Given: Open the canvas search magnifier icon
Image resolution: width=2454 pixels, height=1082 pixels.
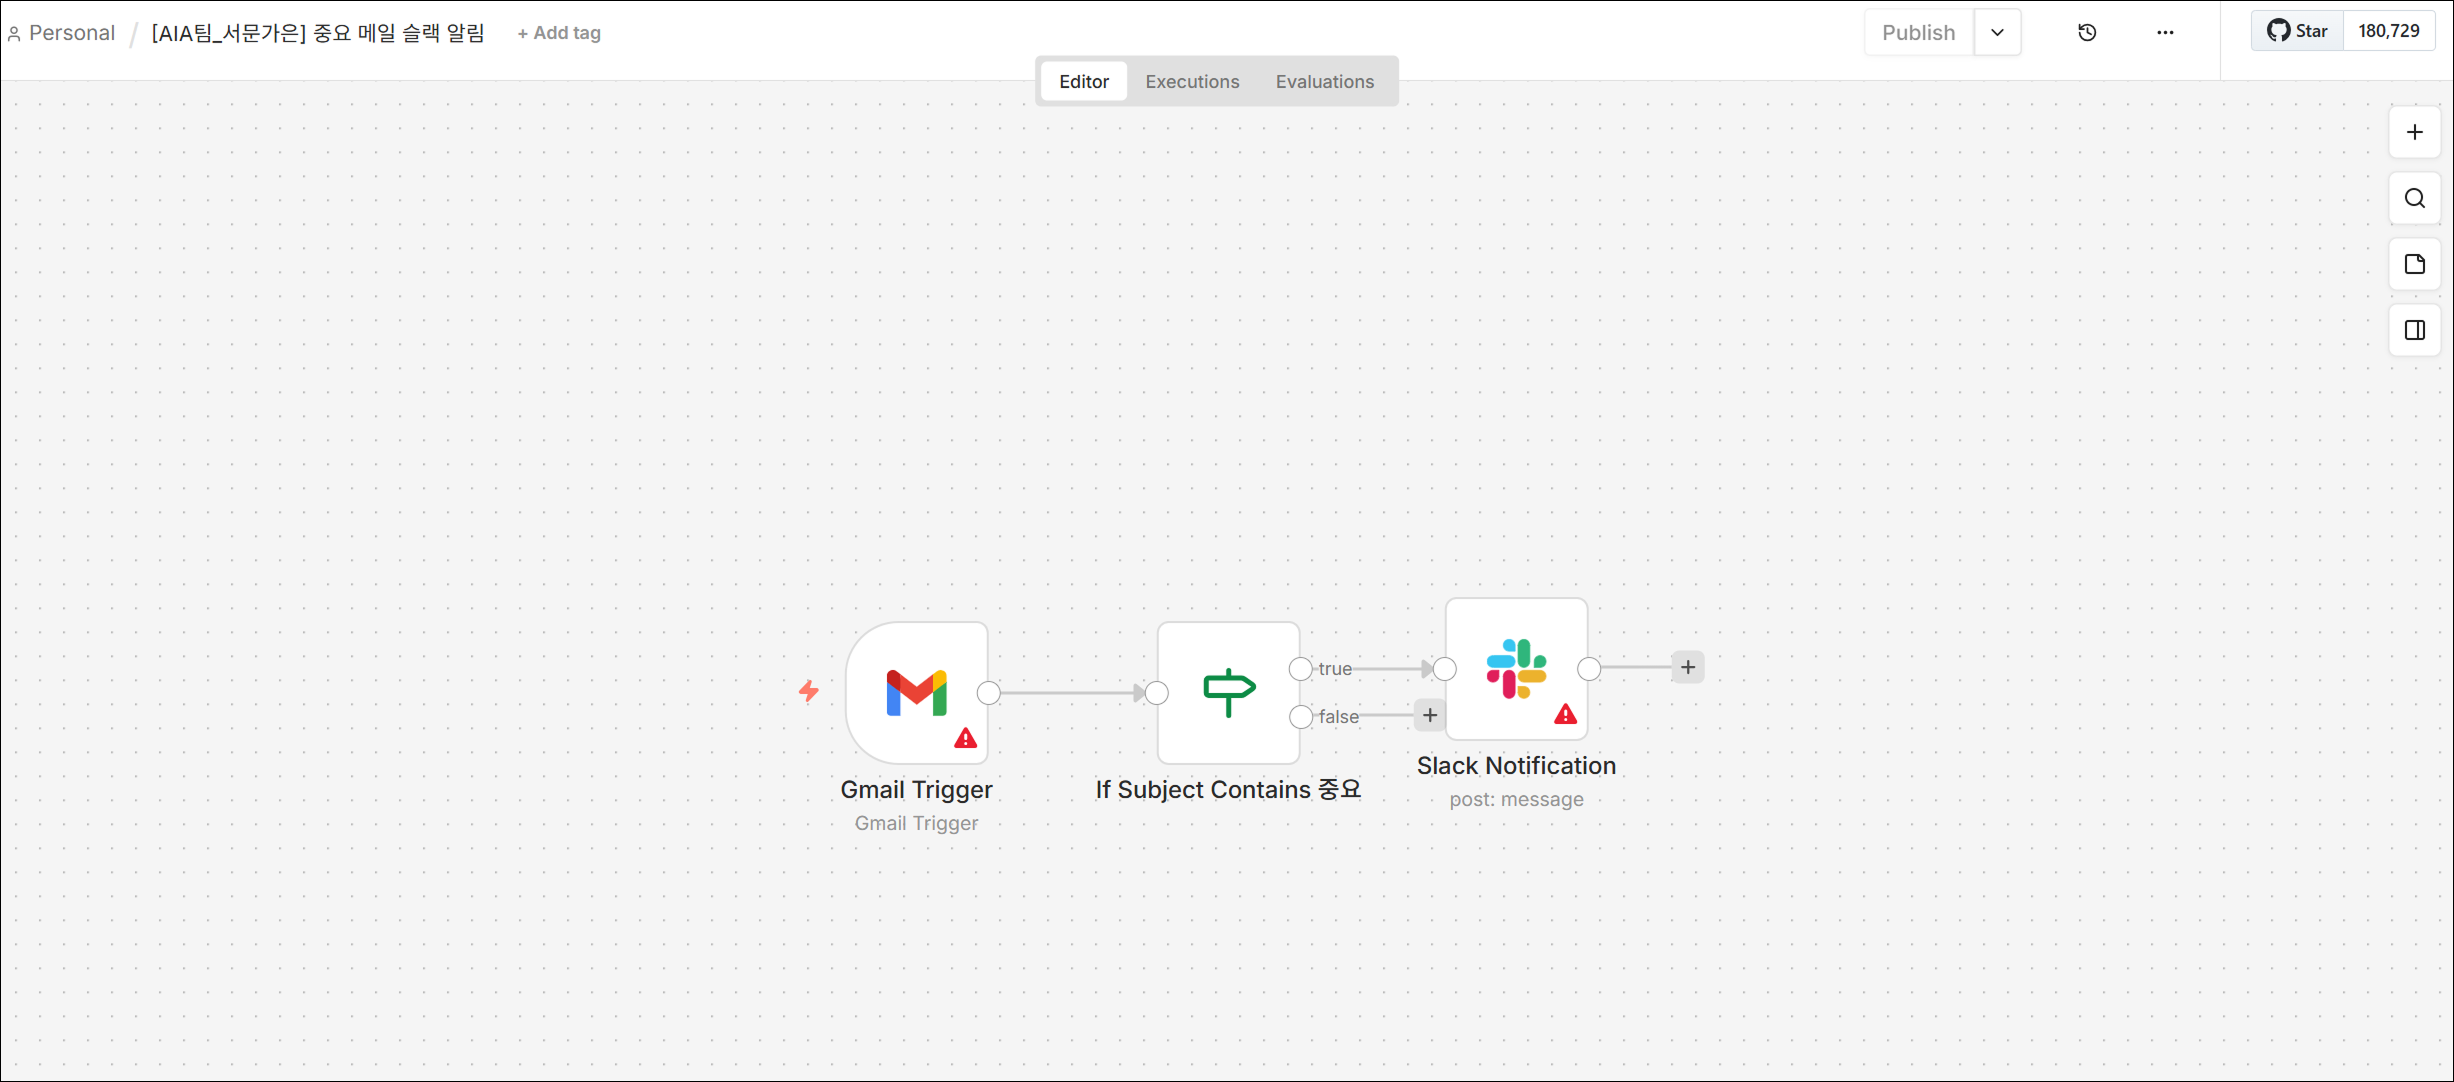Looking at the screenshot, I should coord(2414,198).
